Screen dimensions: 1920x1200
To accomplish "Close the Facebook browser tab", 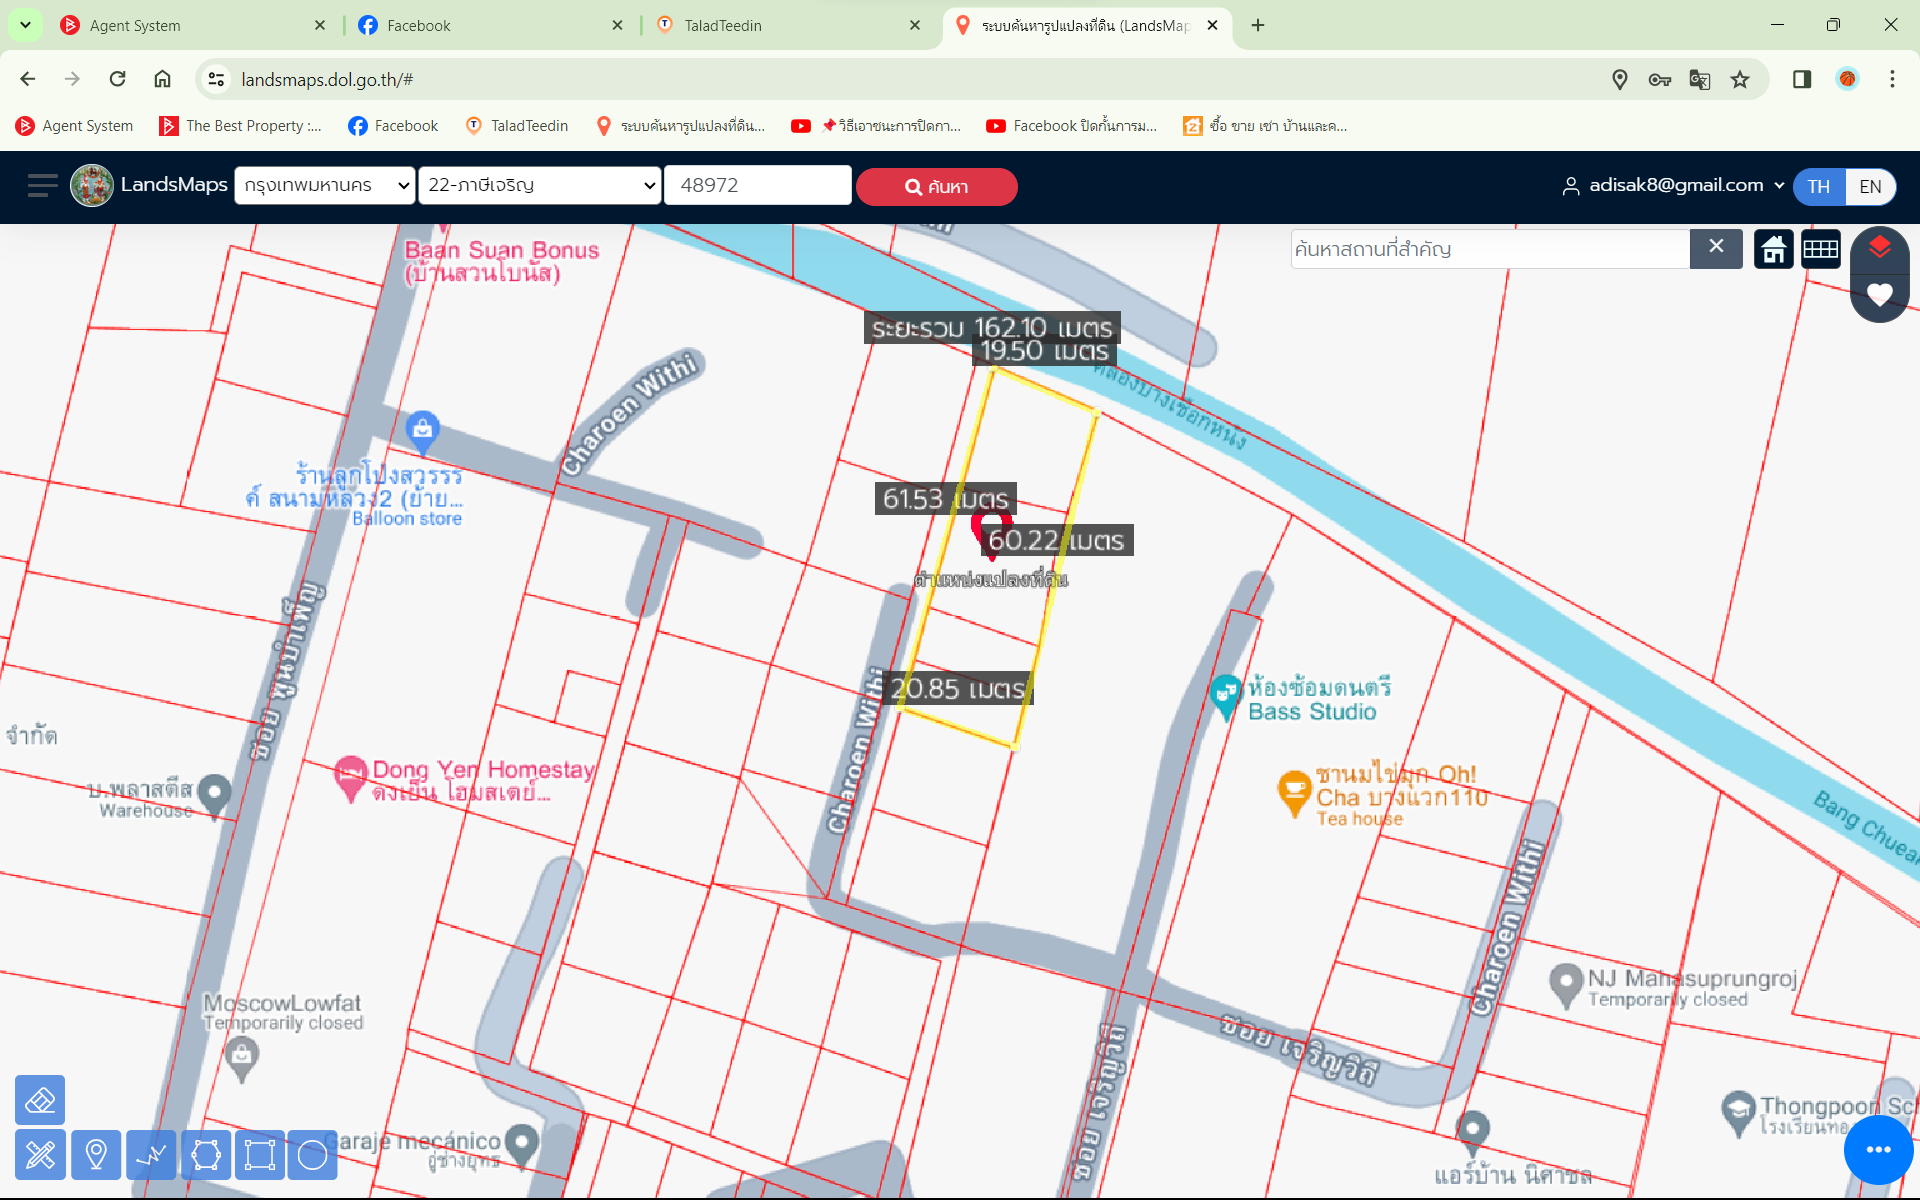I will [x=617, y=25].
